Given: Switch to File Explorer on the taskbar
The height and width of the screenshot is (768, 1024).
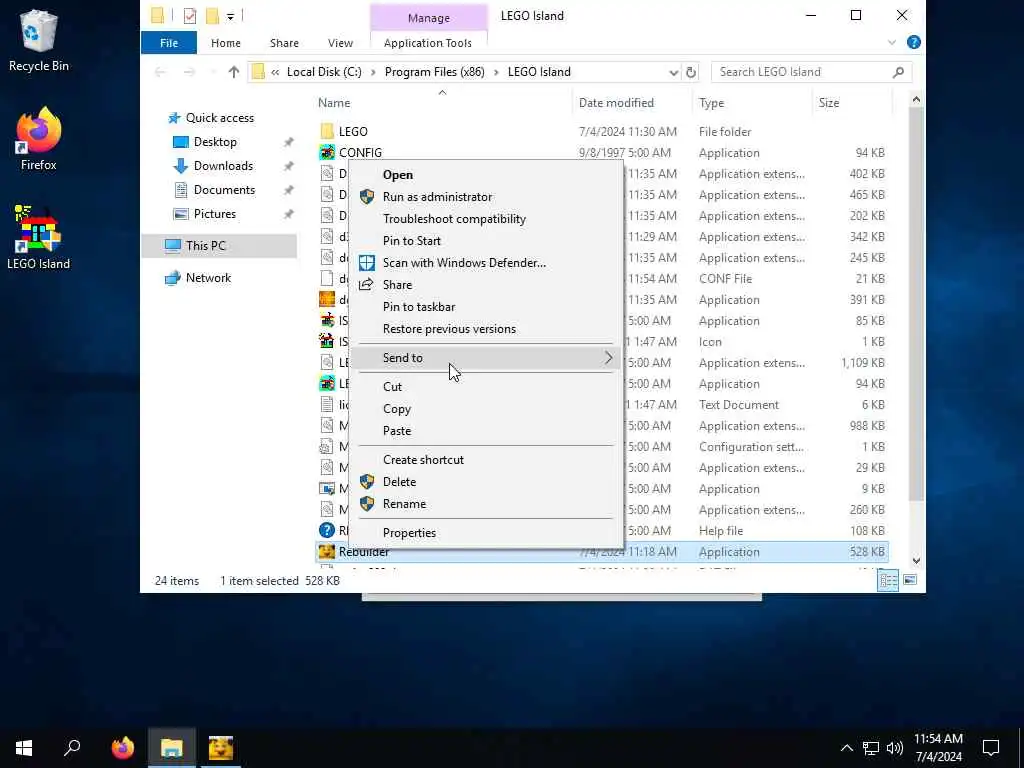Looking at the screenshot, I should click(171, 748).
